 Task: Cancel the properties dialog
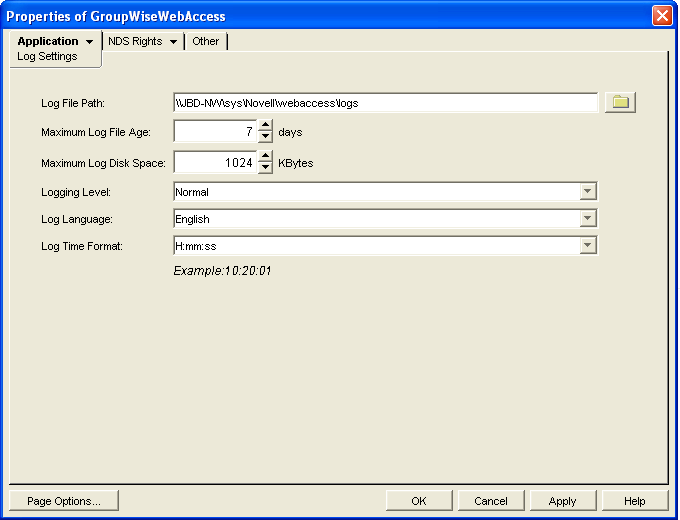click(x=491, y=501)
